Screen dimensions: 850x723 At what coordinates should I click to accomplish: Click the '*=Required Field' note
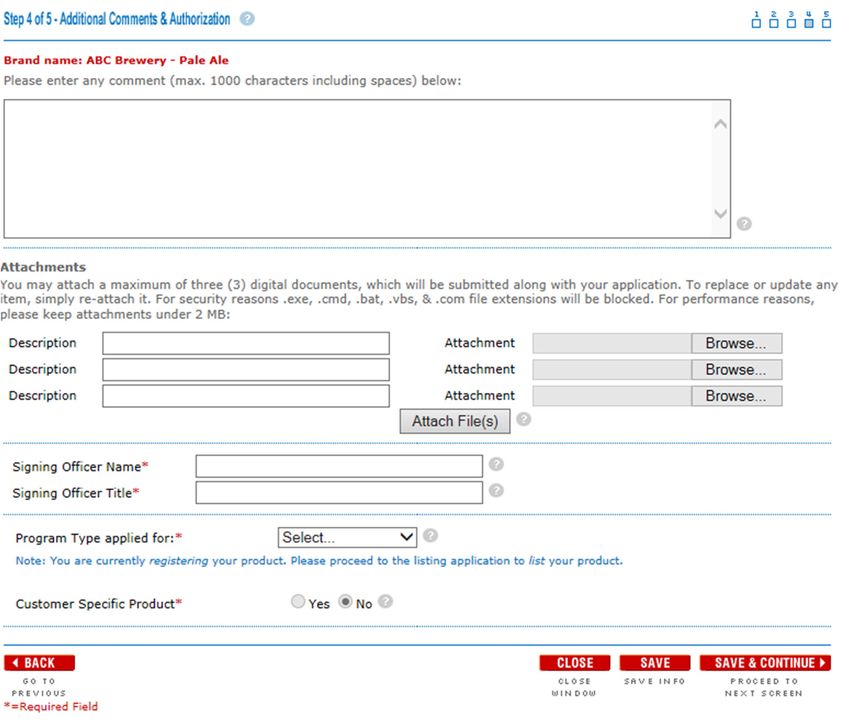pyautogui.click(x=51, y=706)
